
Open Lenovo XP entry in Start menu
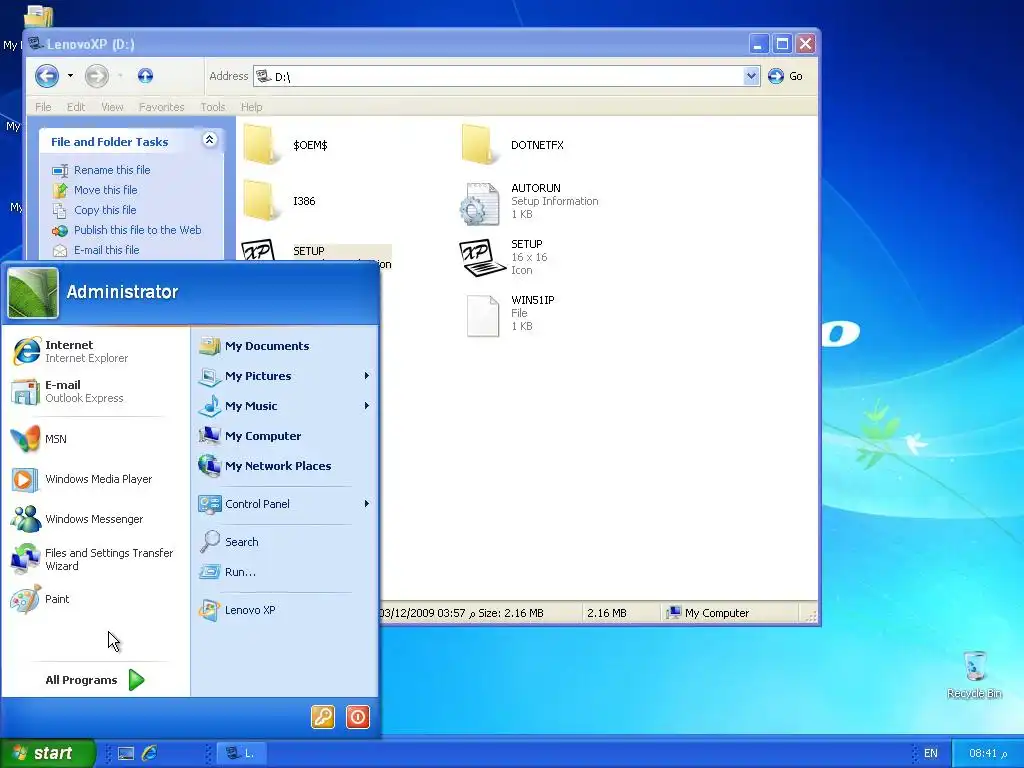(x=285, y=610)
